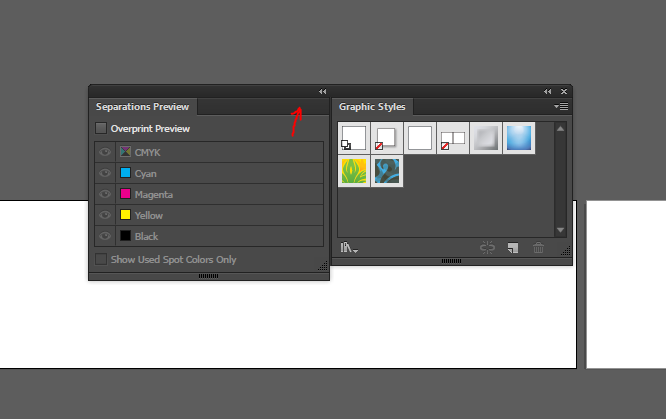Enable the Overprint Preview checkbox
The height and width of the screenshot is (419, 666).
point(101,128)
